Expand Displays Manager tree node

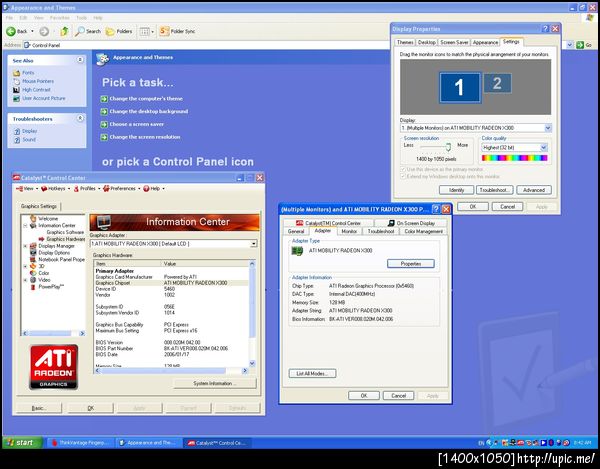pyautogui.click(x=26, y=246)
